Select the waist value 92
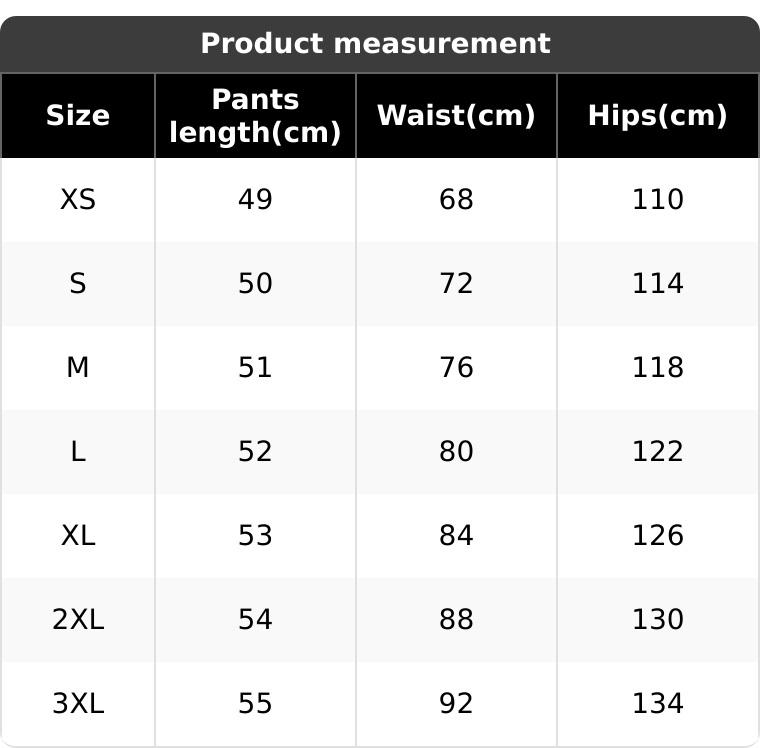760x748 pixels. tap(456, 704)
